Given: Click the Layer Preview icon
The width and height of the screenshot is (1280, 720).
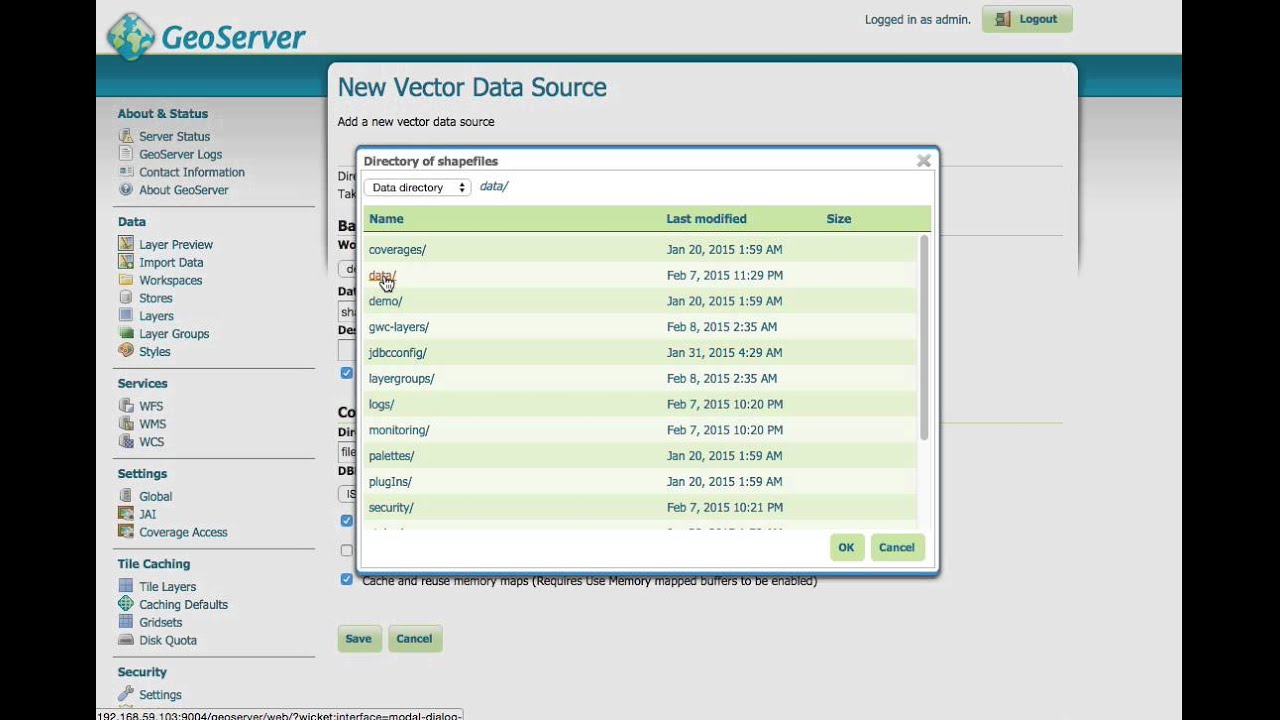Looking at the screenshot, I should (x=126, y=244).
